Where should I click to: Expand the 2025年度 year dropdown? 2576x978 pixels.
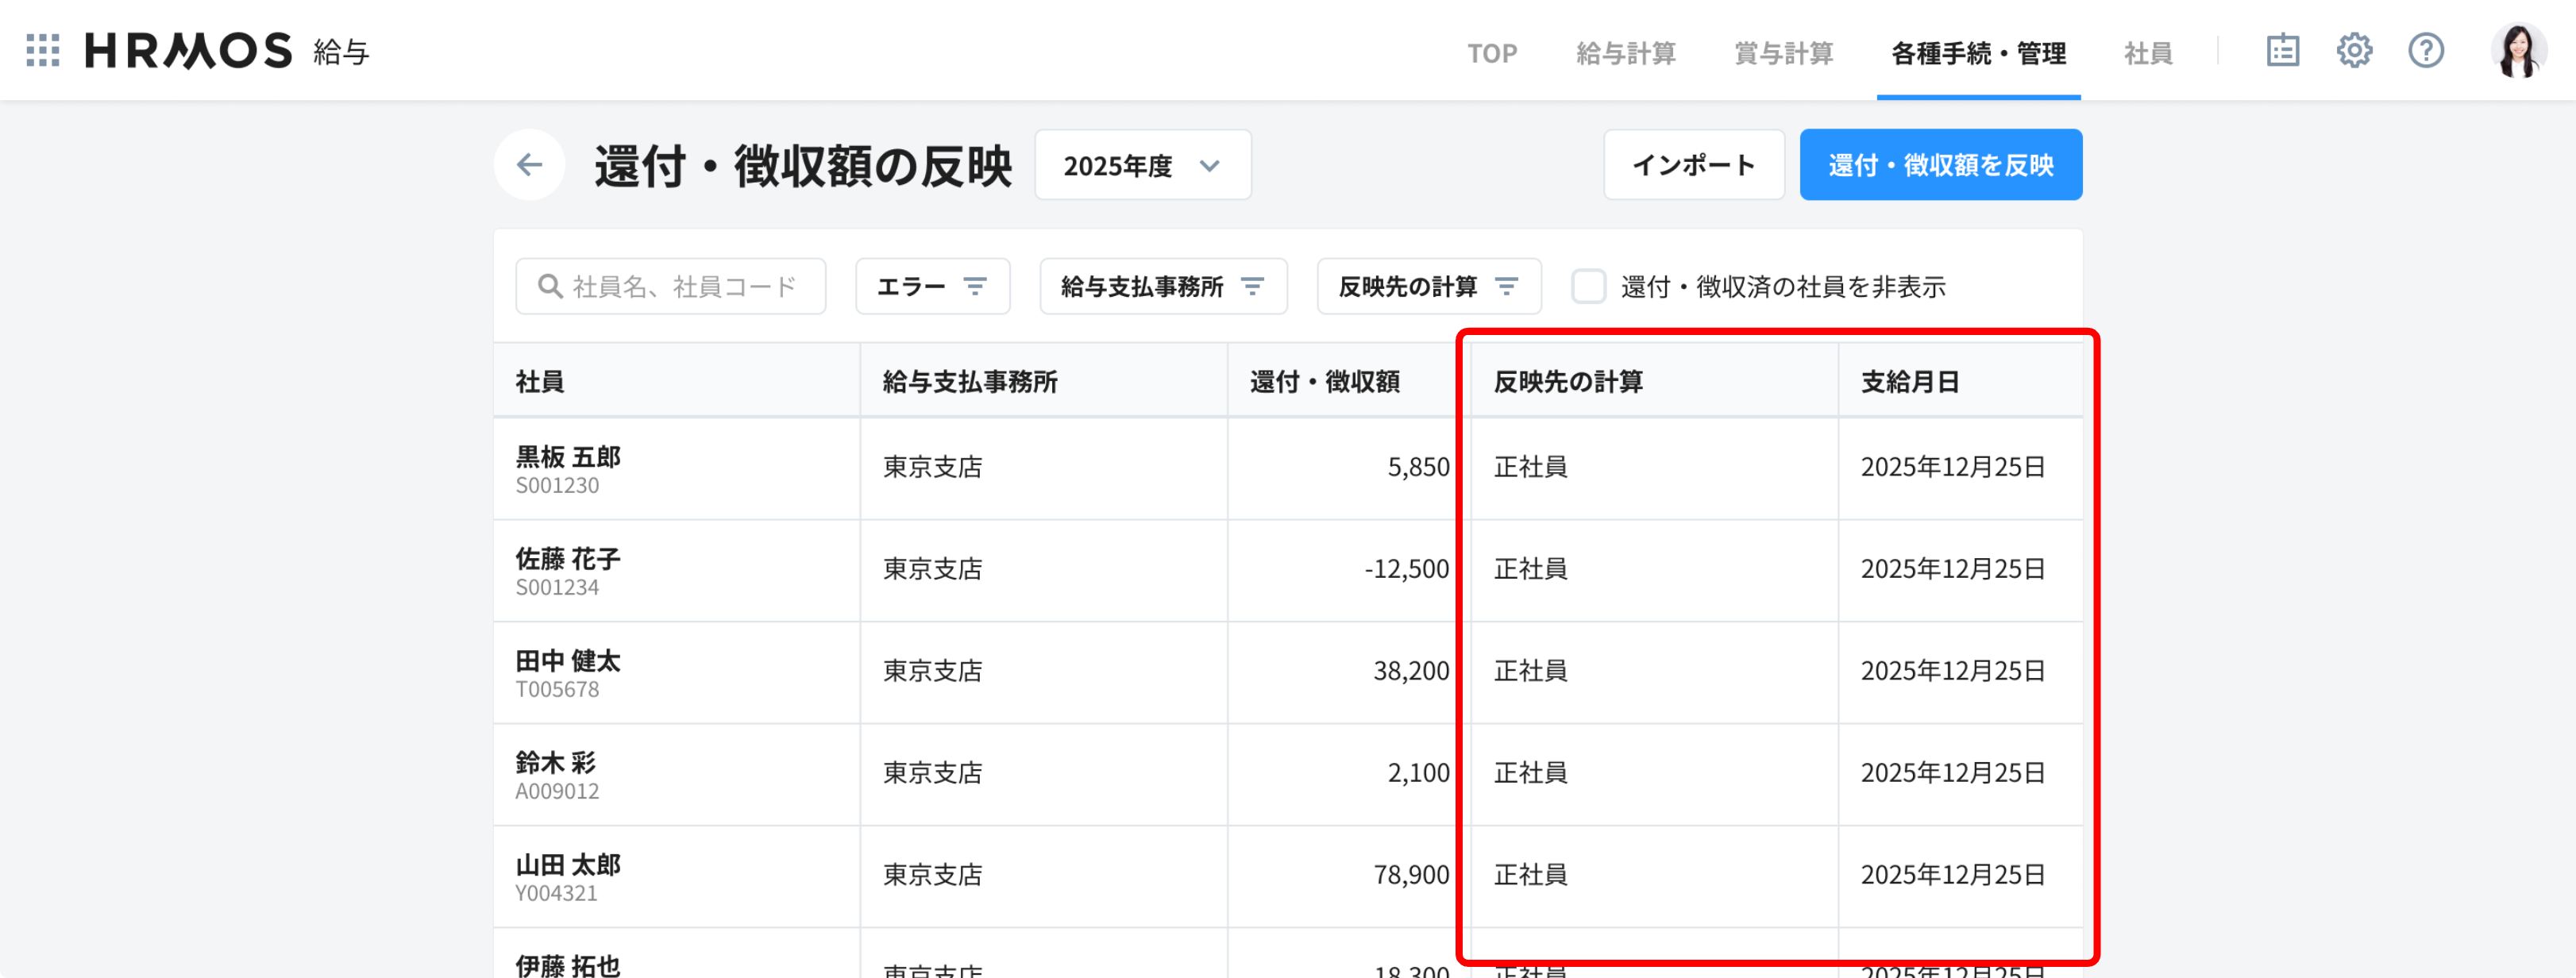point(1142,165)
